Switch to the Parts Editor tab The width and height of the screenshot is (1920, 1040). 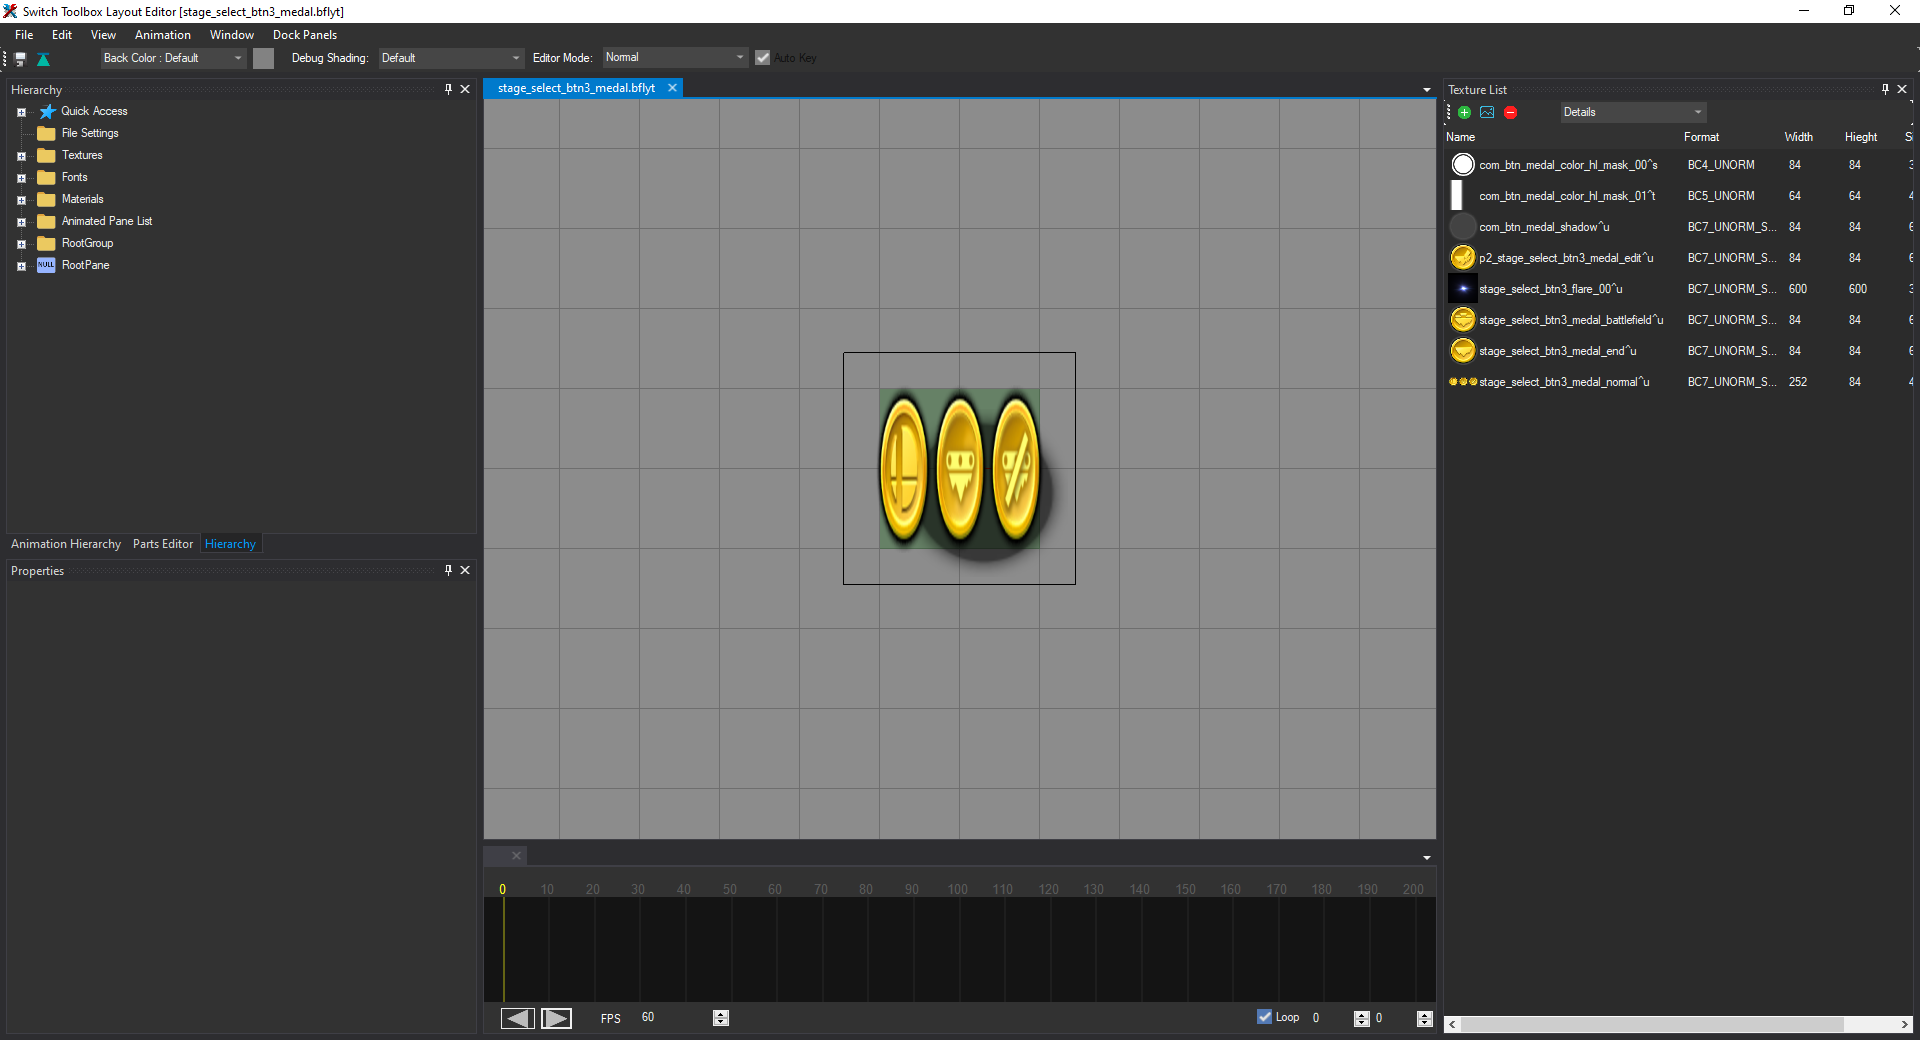[x=163, y=544]
